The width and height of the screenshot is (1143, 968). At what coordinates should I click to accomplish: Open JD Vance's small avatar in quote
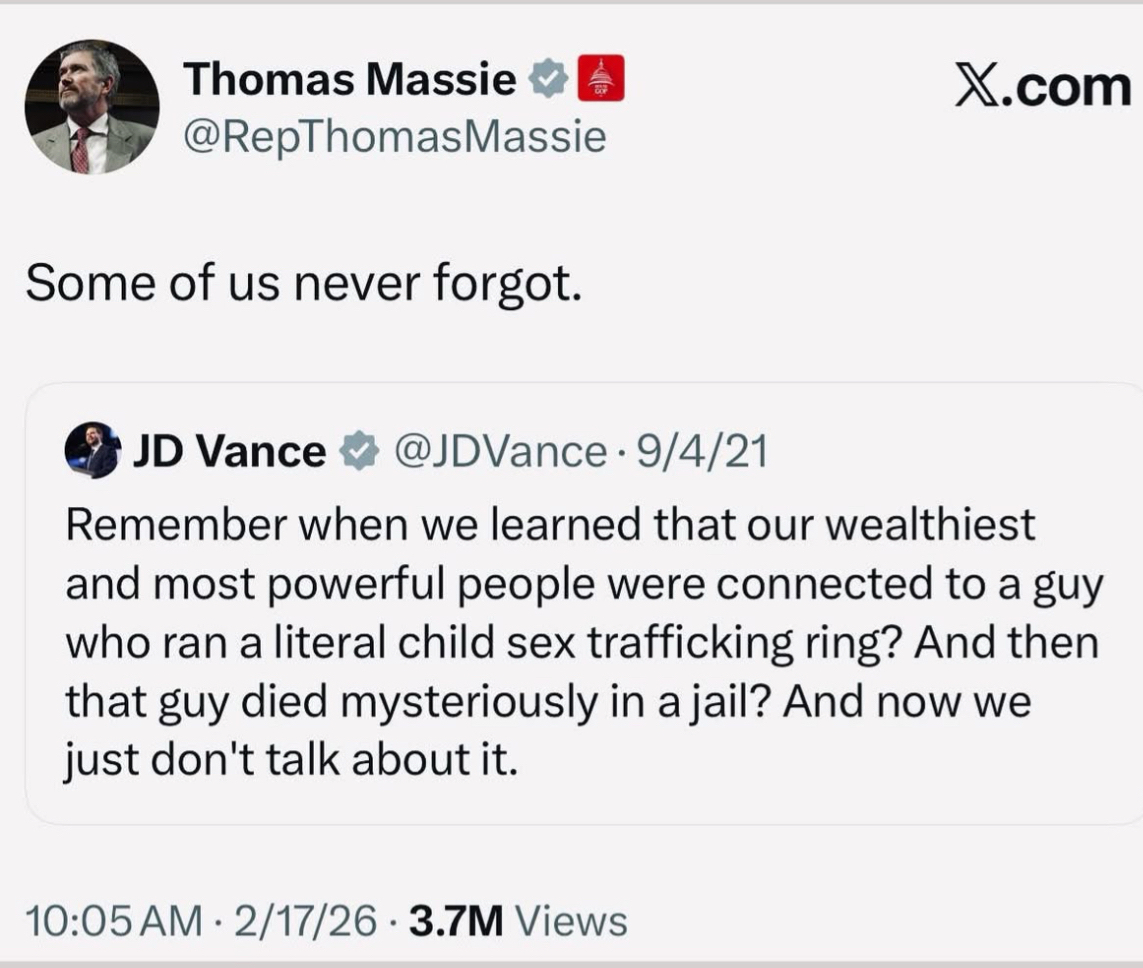click(x=93, y=450)
